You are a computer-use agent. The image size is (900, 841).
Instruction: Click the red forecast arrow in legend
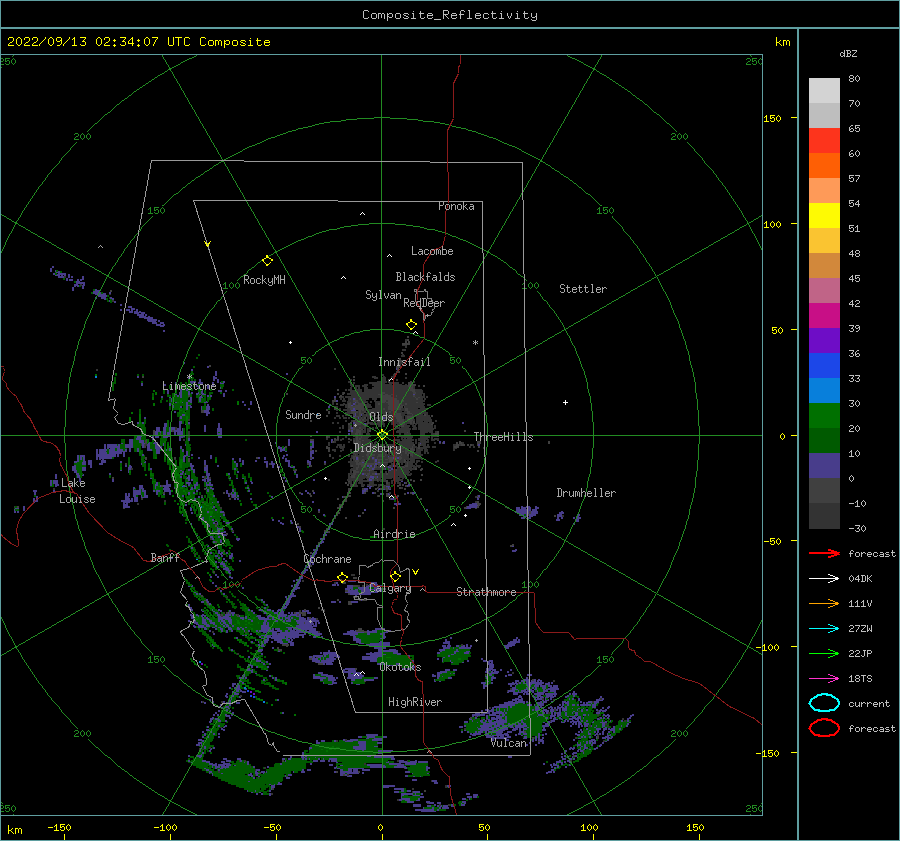(x=824, y=553)
